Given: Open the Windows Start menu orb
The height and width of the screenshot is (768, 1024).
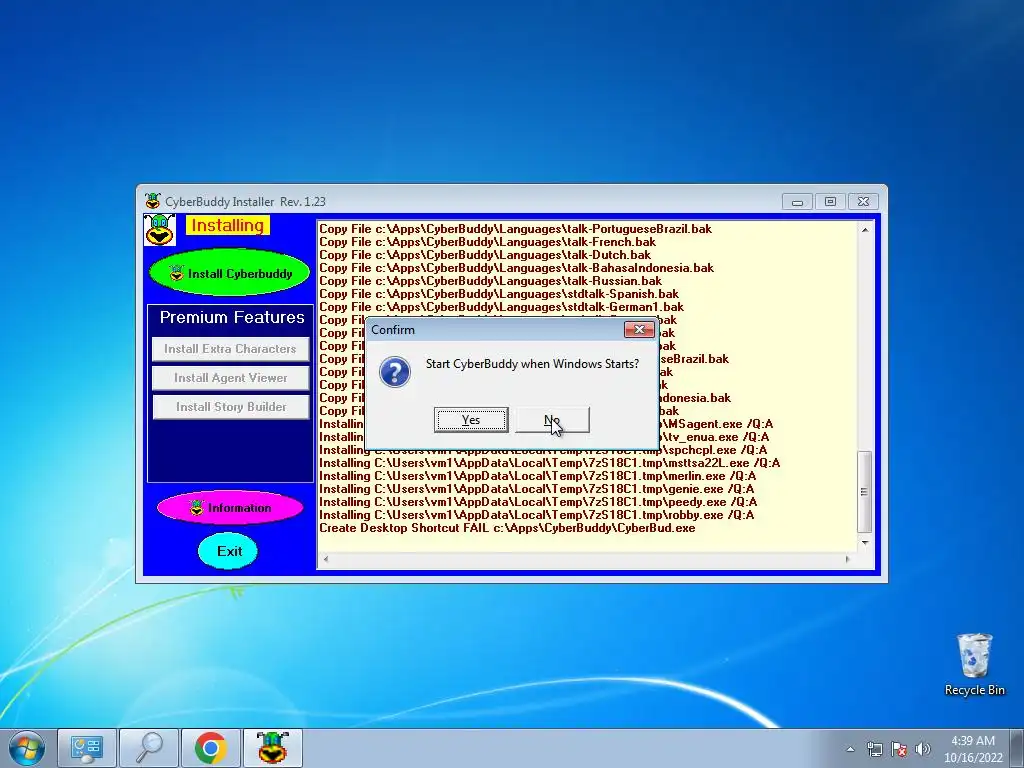Looking at the screenshot, I should tap(27, 748).
